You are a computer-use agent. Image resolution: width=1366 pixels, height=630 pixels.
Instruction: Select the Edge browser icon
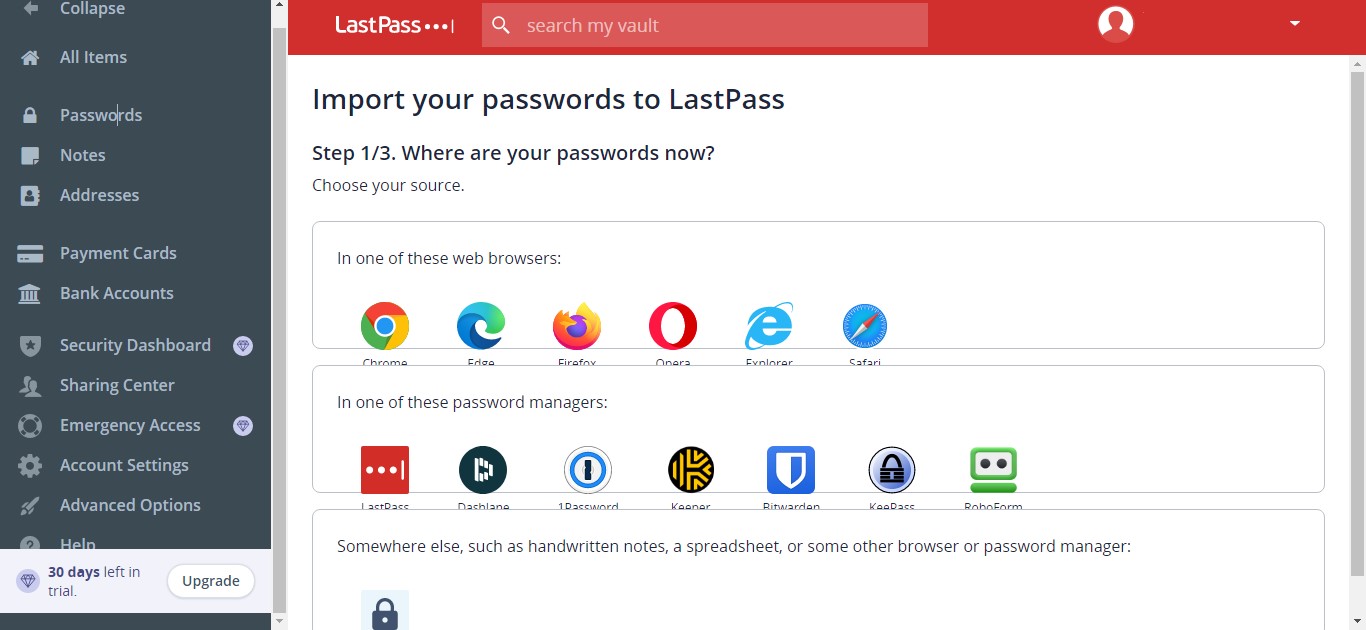tap(481, 326)
